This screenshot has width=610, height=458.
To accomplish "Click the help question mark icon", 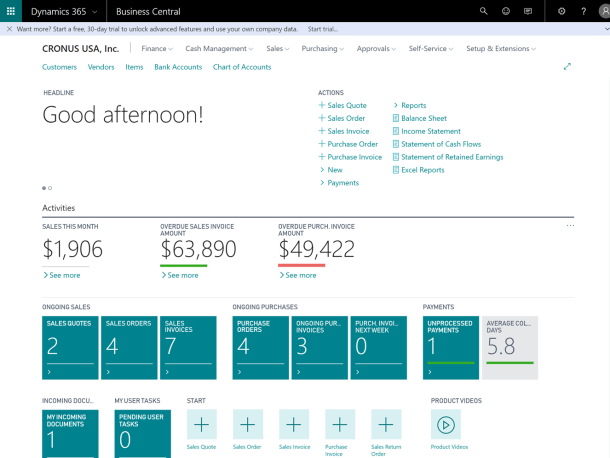I will 586,11.
